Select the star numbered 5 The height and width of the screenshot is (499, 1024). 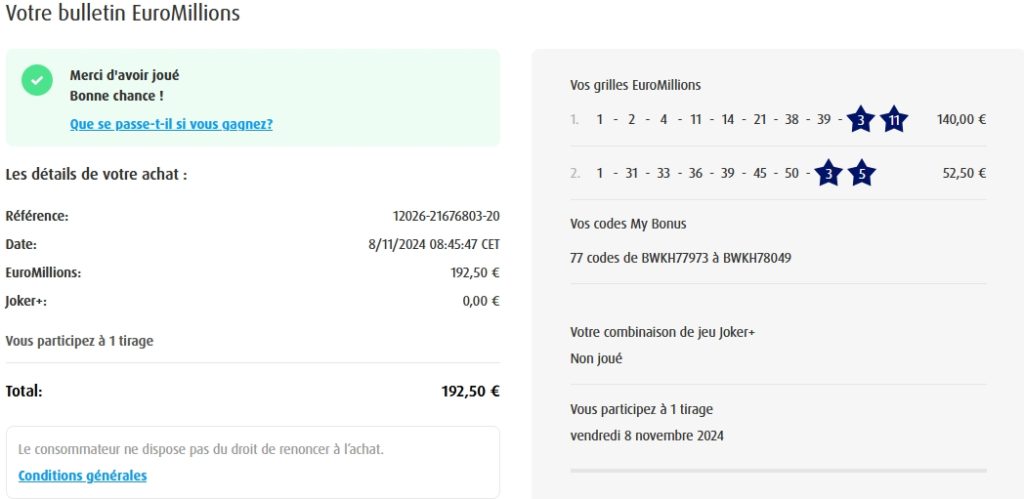(862, 173)
